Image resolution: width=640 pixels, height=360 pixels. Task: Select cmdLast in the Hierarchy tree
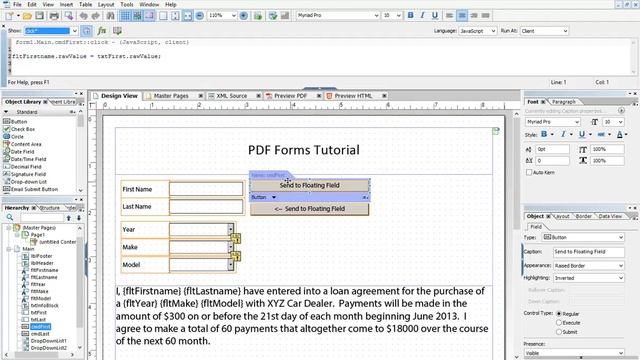tap(40, 334)
